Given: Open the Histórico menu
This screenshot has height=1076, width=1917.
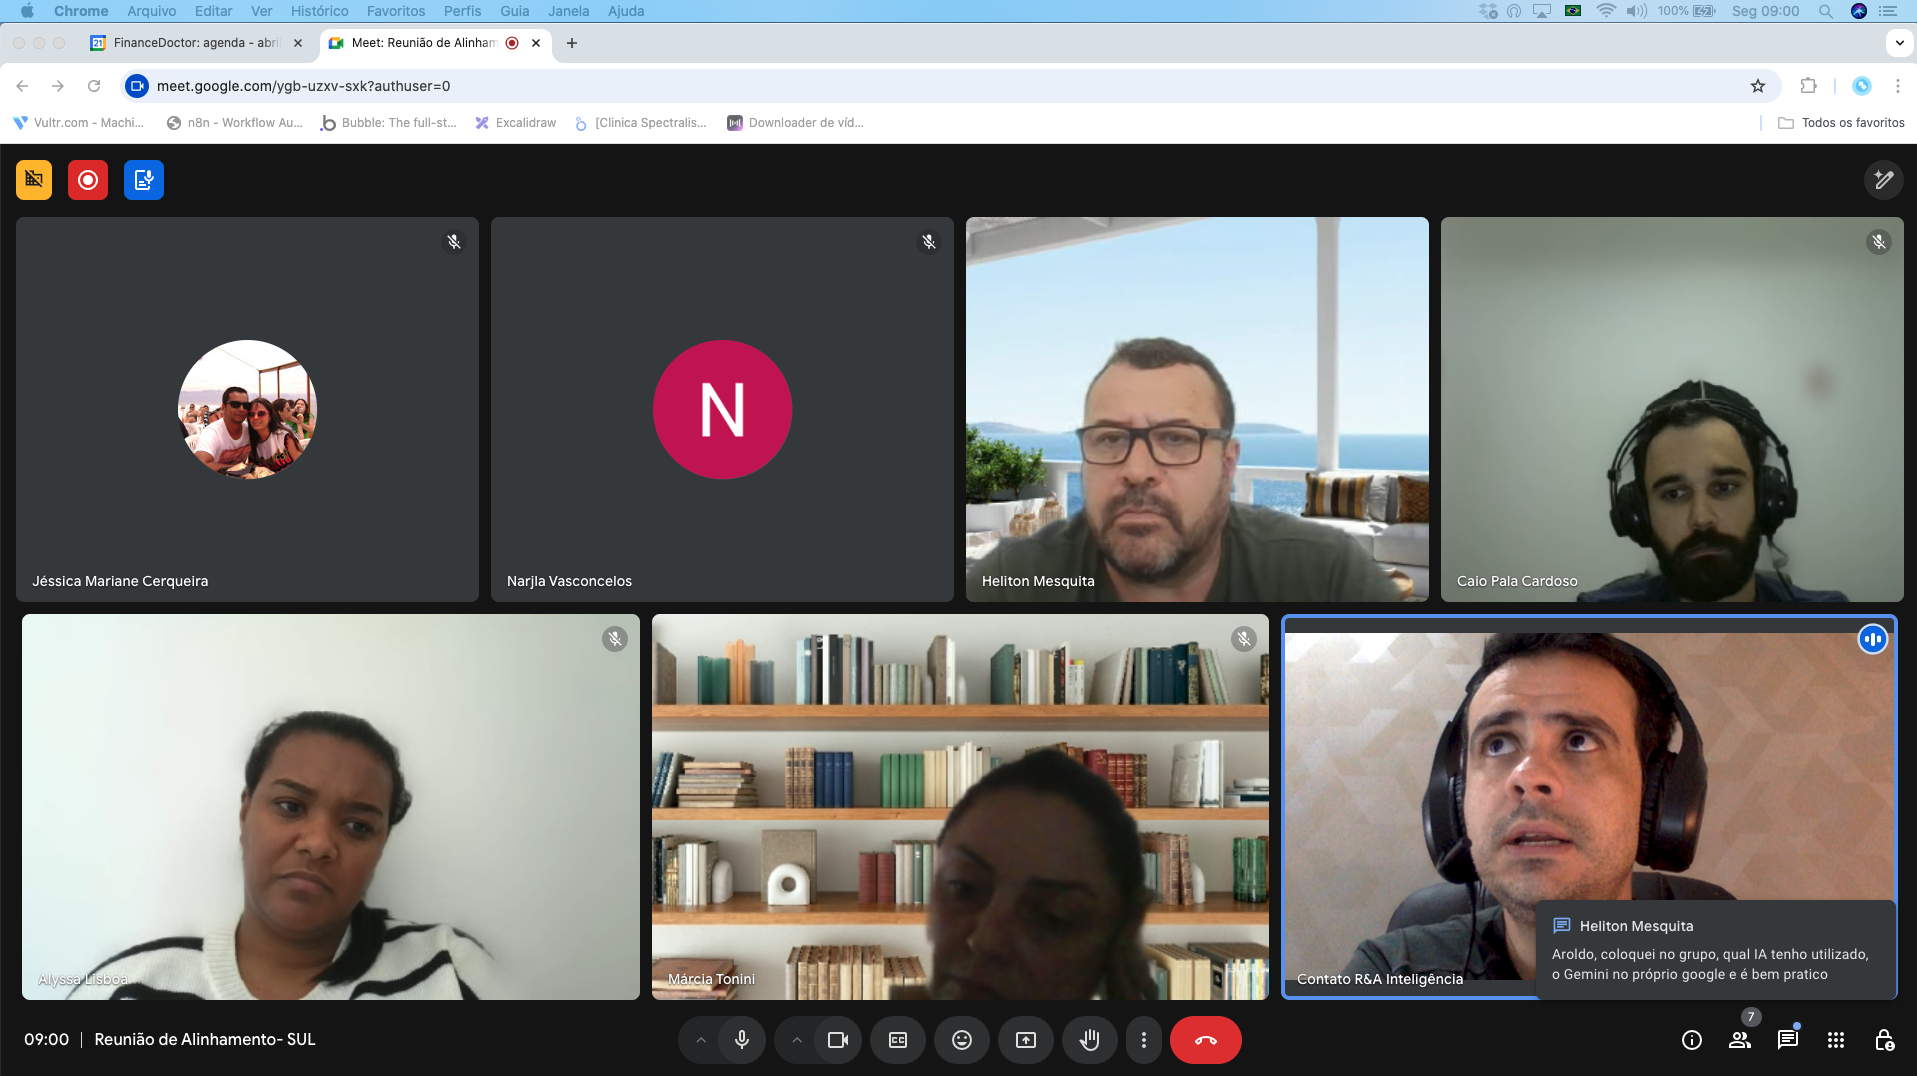Looking at the screenshot, I should coord(320,11).
